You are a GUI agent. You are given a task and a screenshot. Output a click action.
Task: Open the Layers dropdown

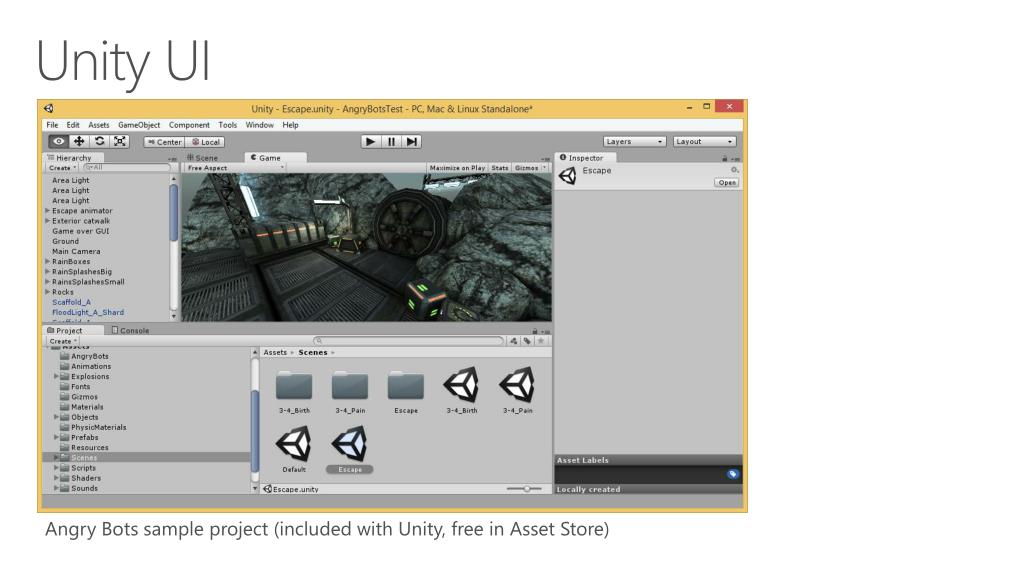[x=634, y=142]
